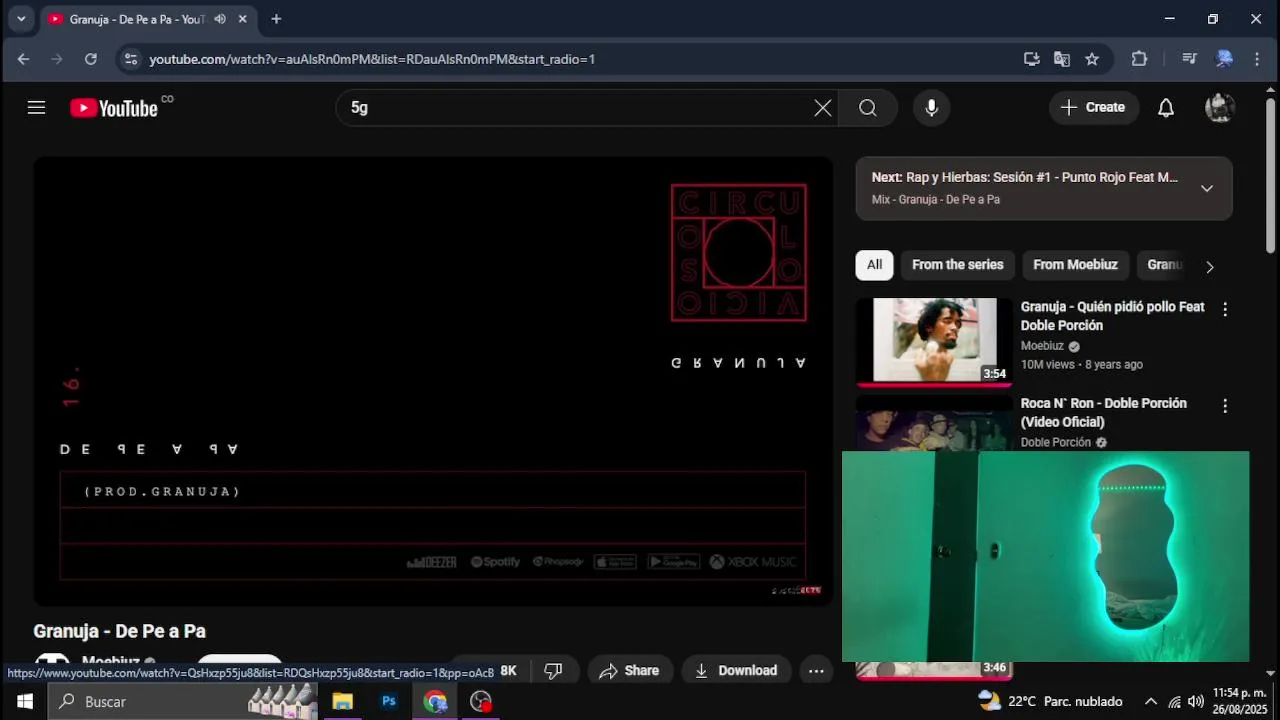The width and height of the screenshot is (1280, 720).
Task: Open the tab search dropdown arrow
Action: (x=21, y=19)
